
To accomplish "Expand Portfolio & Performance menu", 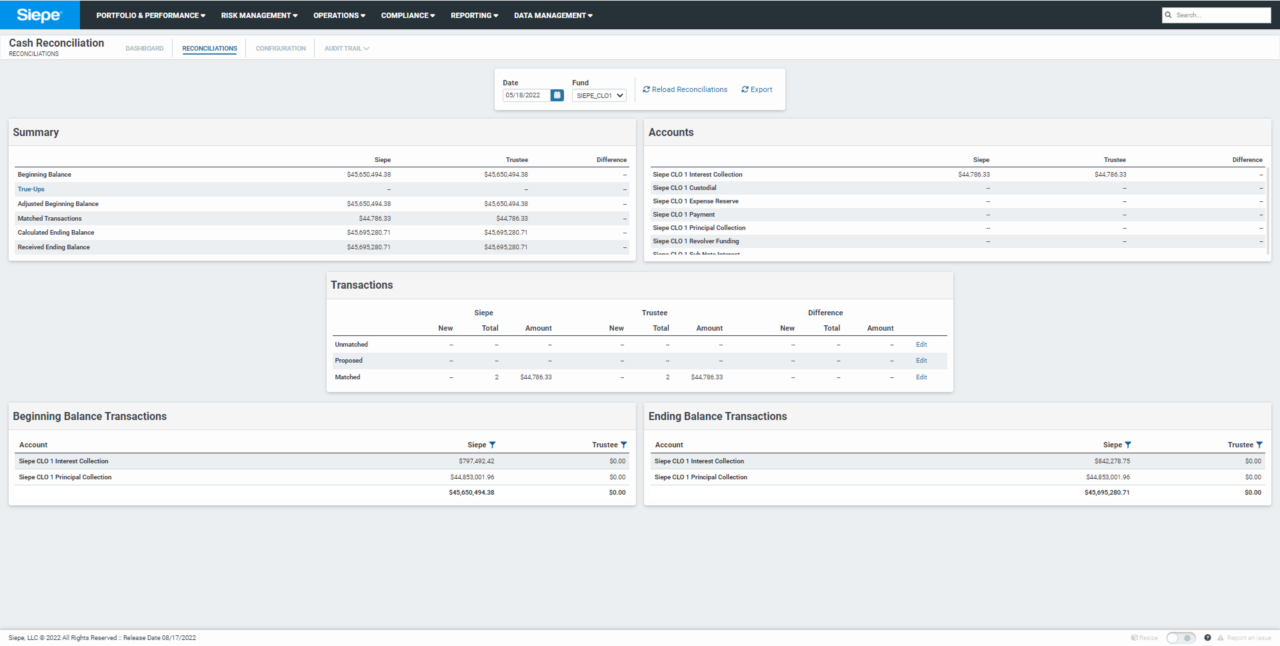I will tap(150, 15).
